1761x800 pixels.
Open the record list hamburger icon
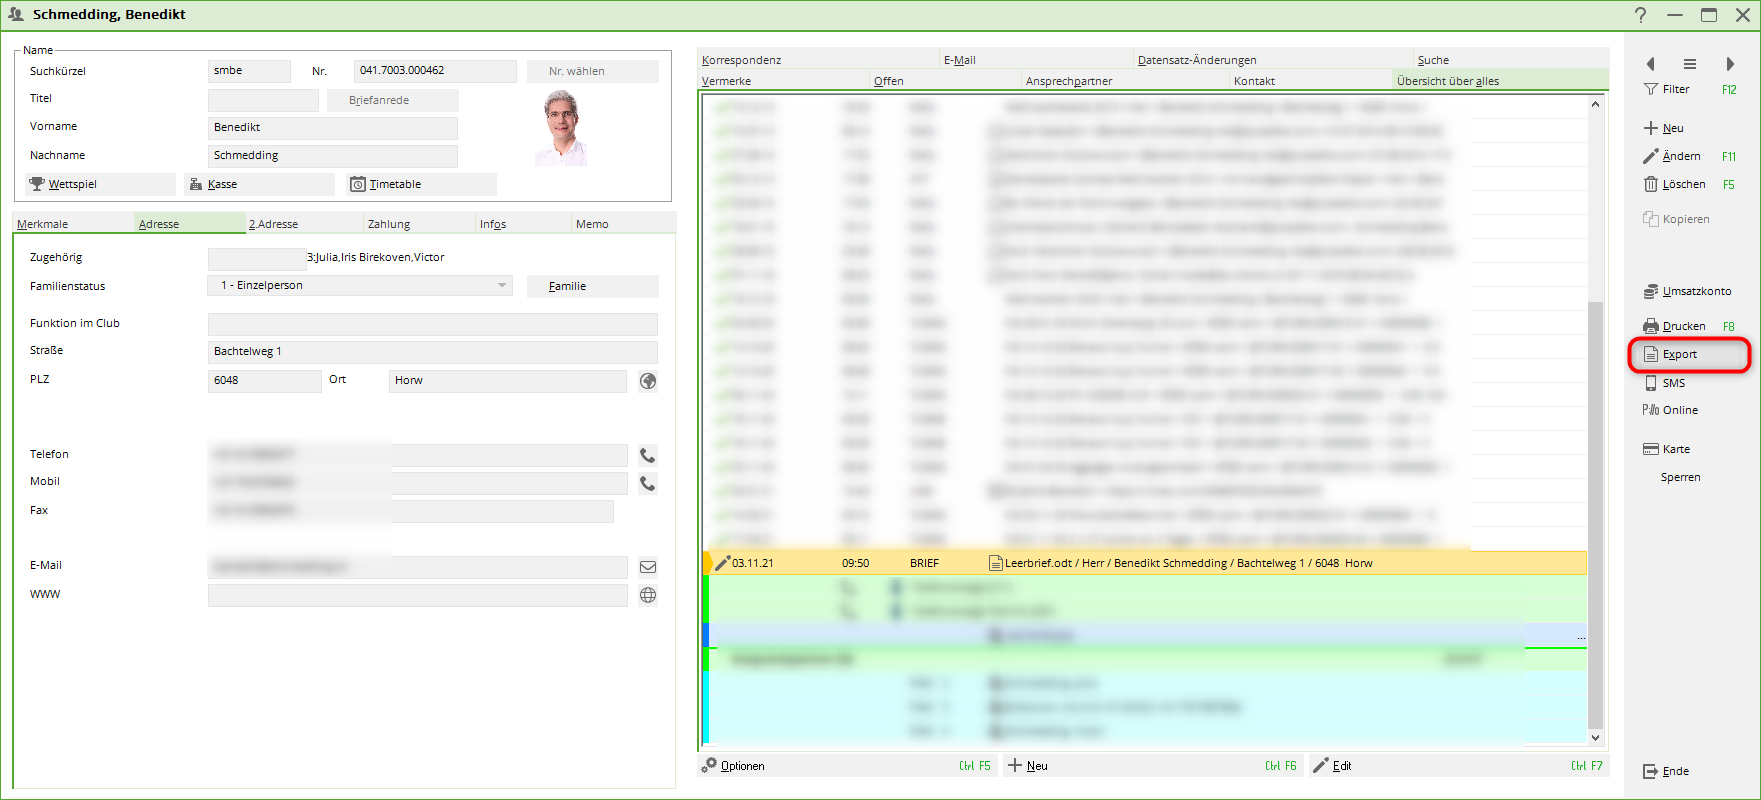tap(1690, 64)
